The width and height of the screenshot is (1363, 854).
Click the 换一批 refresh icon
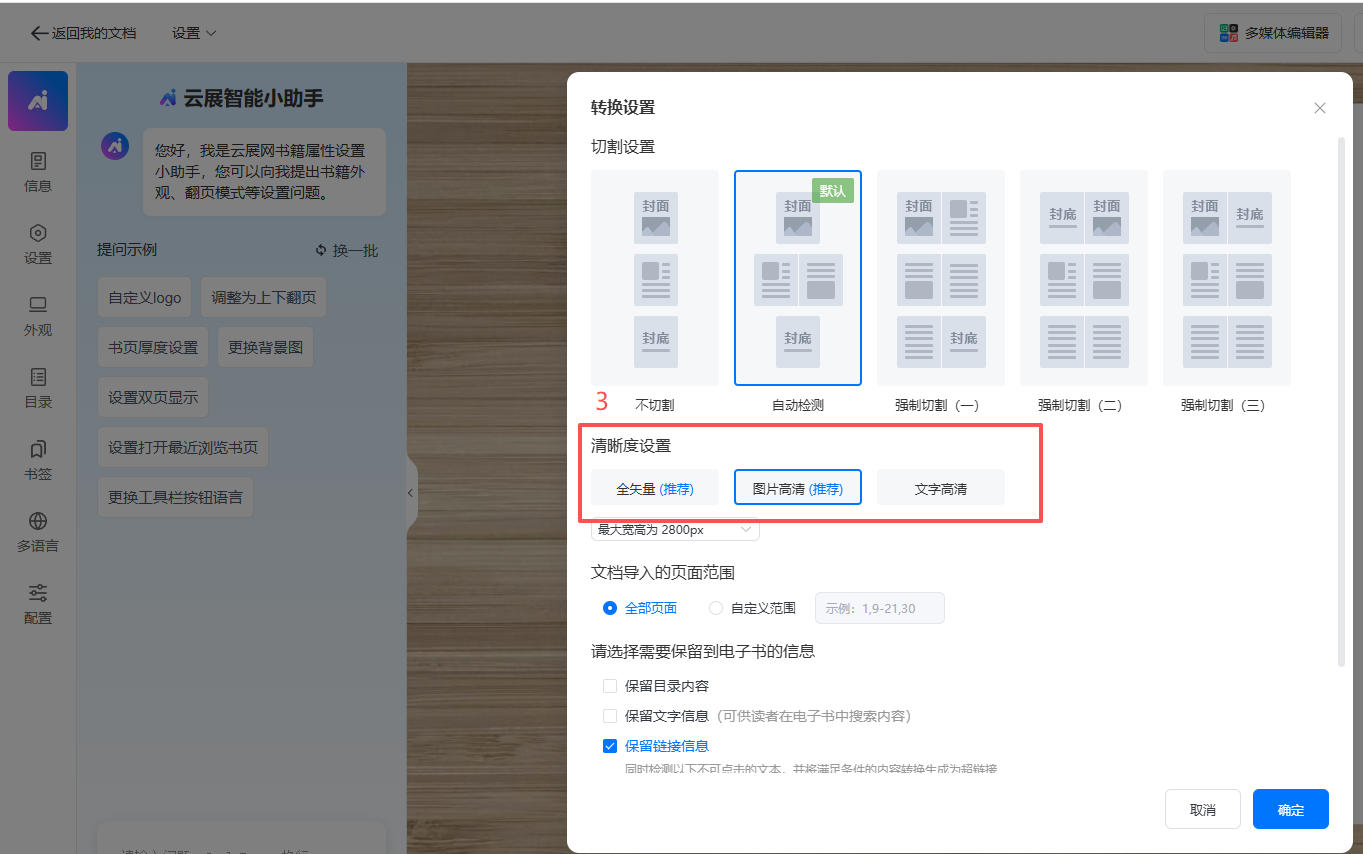tap(321, 251)
